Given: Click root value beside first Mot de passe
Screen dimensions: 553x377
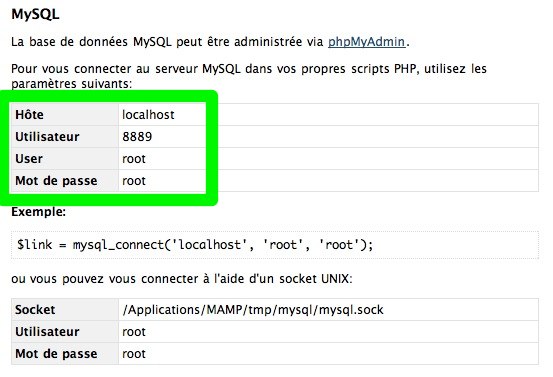Looking at the screenshot, I should 134,181.
